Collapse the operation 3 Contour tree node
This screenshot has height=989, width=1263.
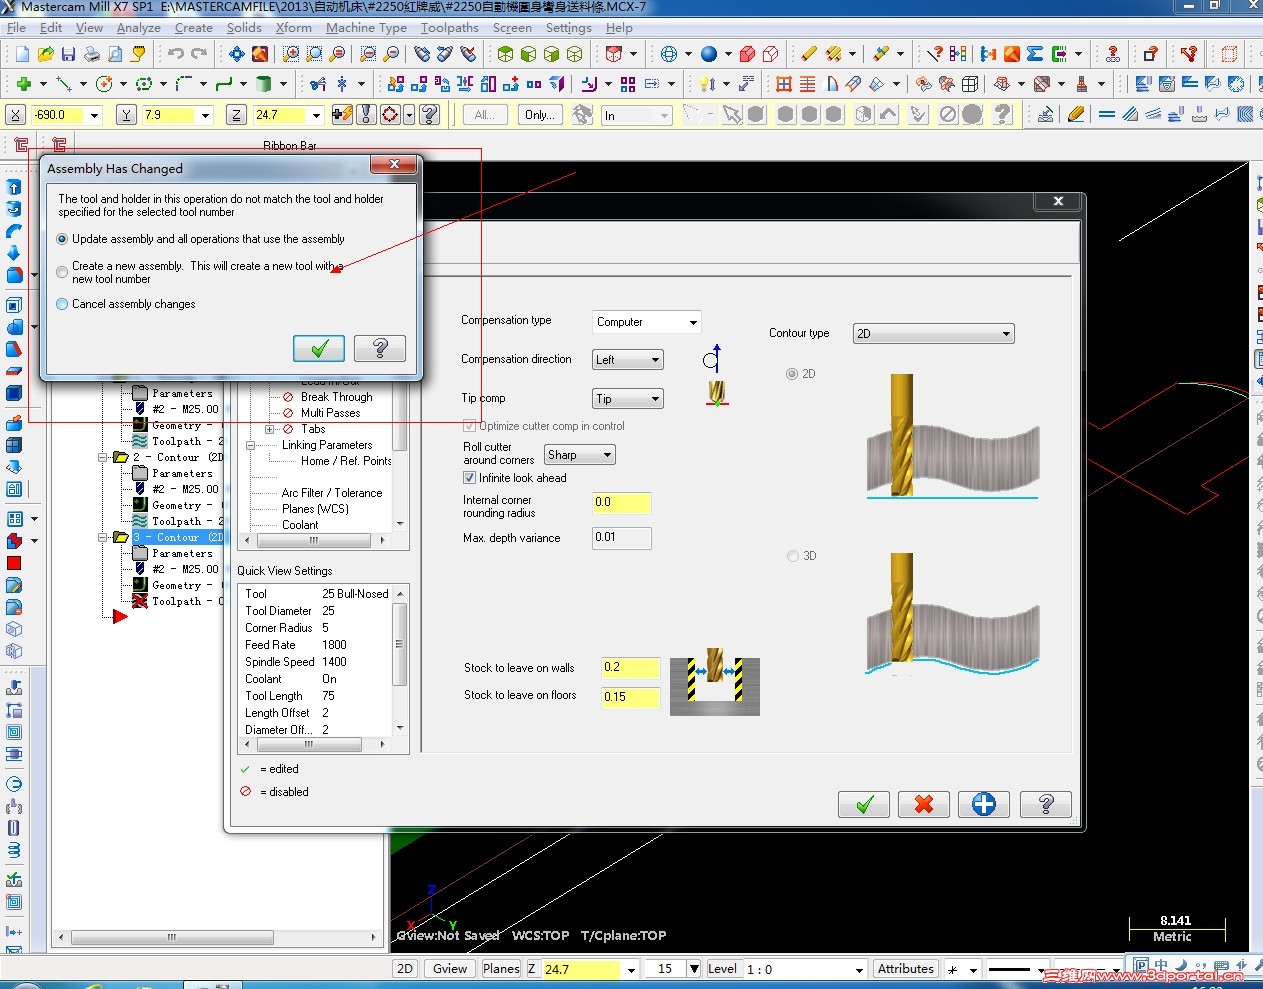[x=103, y=537]
